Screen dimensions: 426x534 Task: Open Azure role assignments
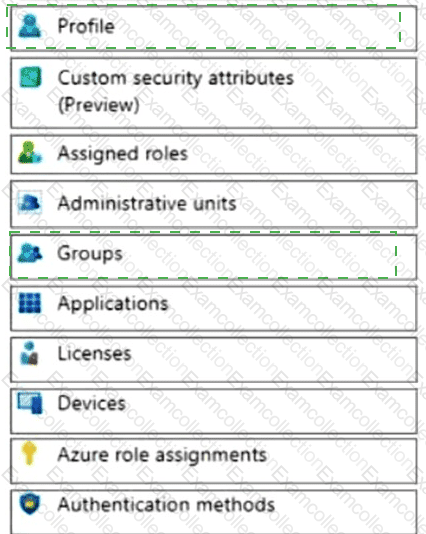(x=214, y=461)
